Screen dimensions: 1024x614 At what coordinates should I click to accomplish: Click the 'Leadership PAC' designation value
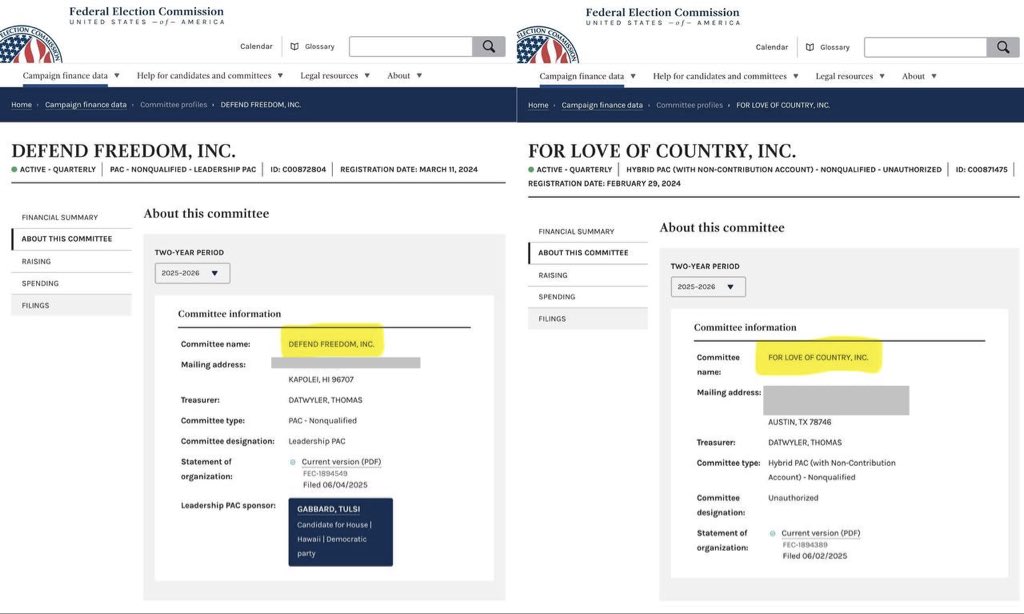tap(317, 442)
